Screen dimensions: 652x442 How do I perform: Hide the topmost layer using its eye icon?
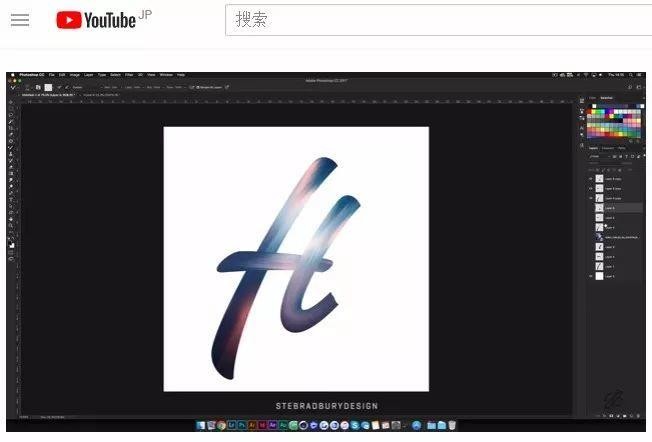590,179
